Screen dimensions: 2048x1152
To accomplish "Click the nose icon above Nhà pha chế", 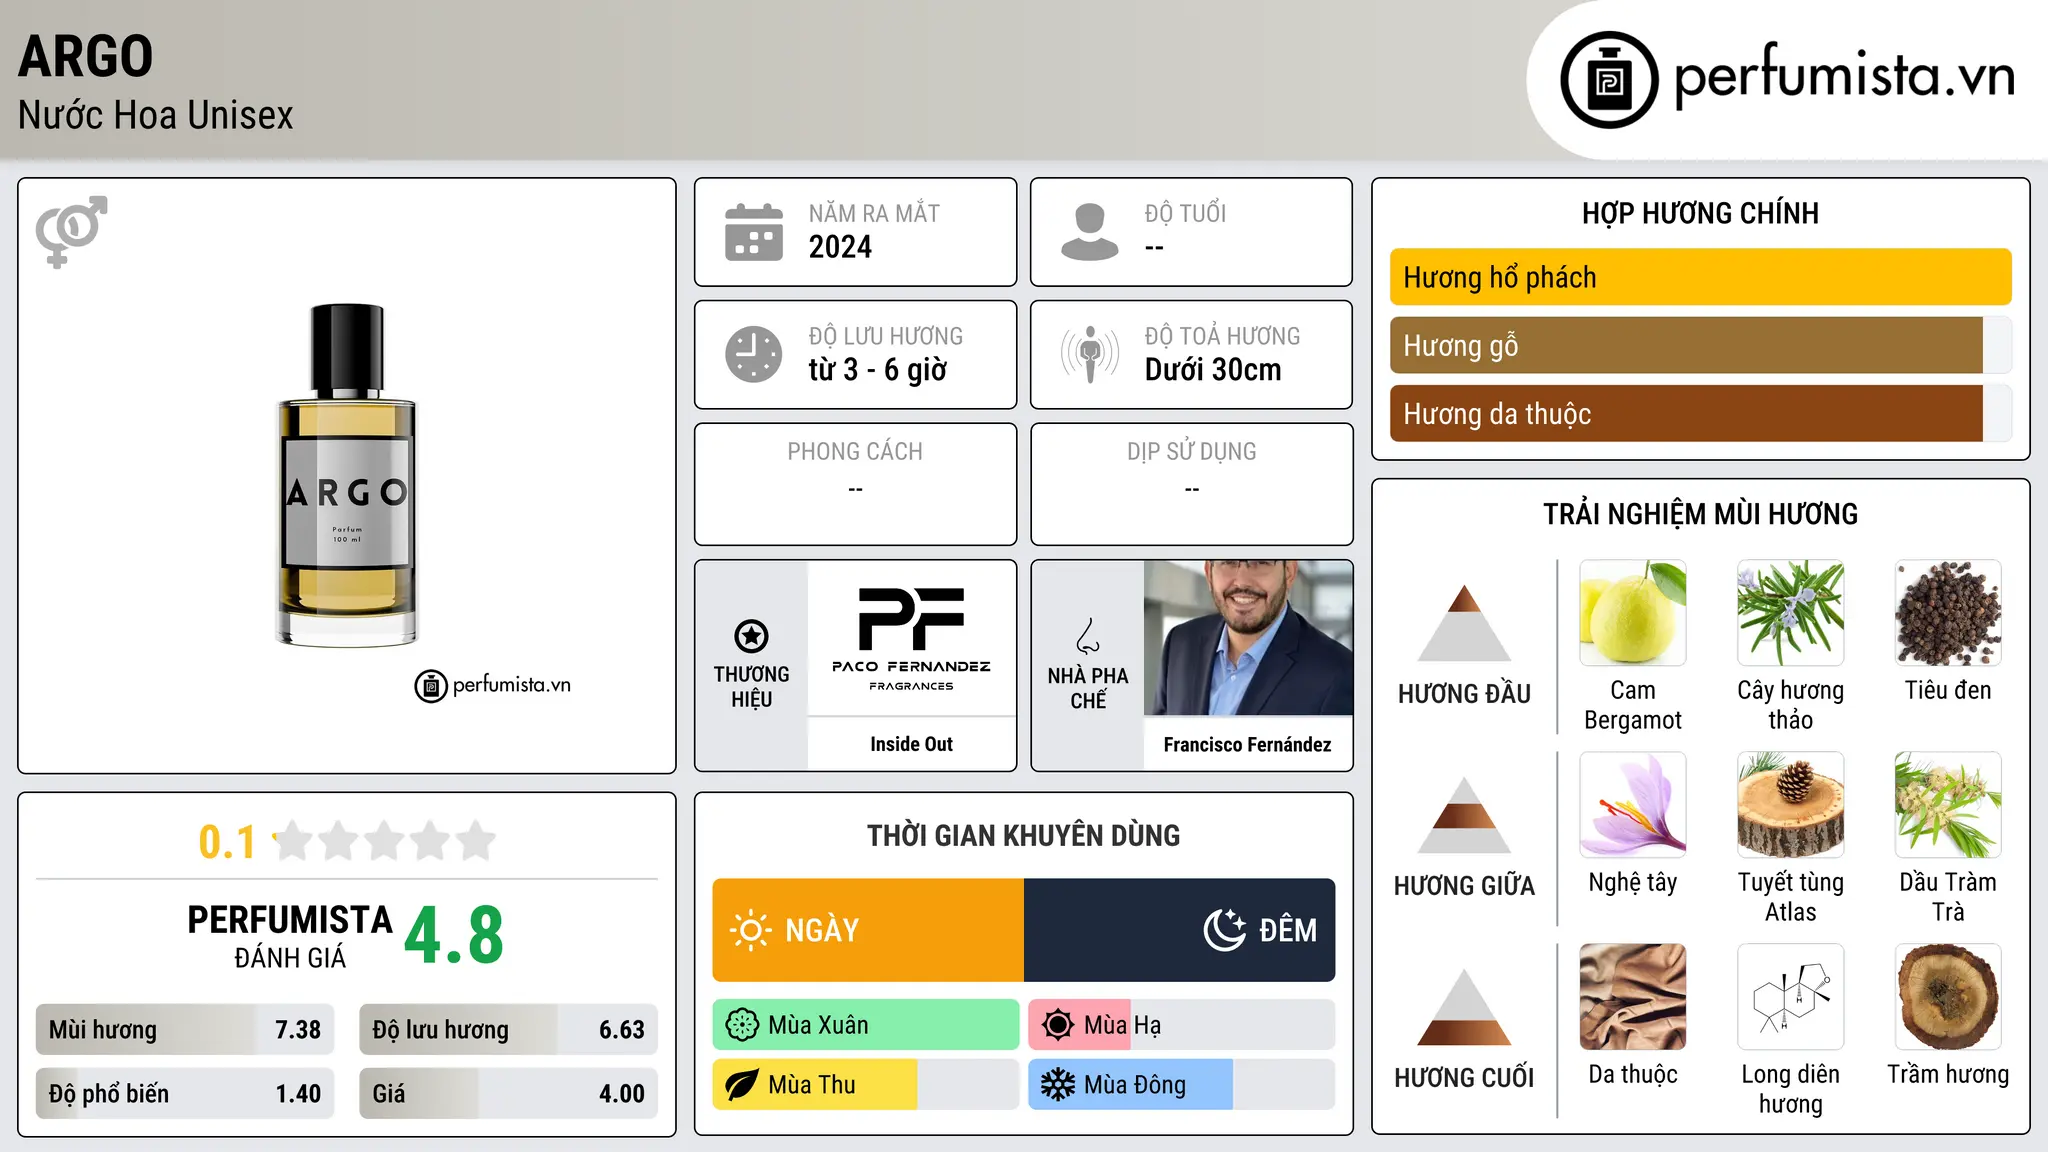I will tap(1088, 636).
